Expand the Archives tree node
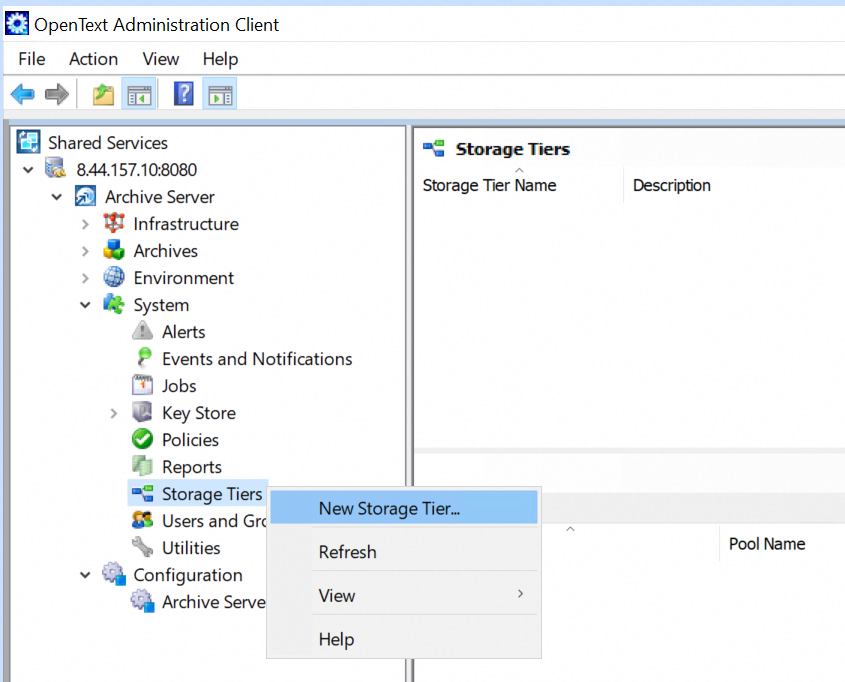 [x=85, y=251]
